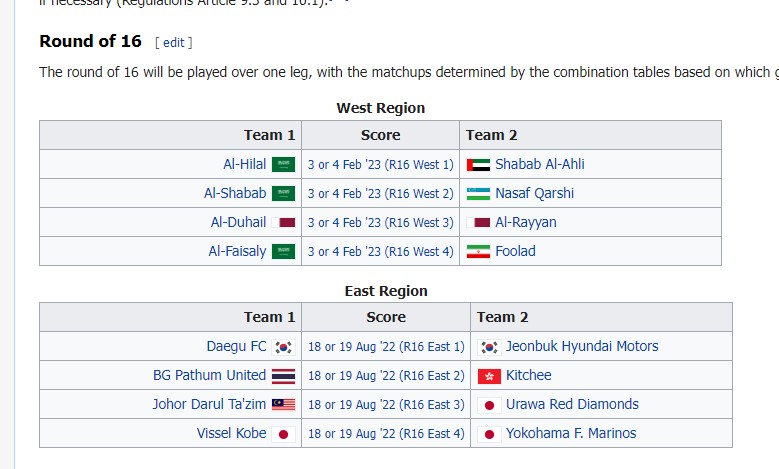The image size is (779, 469).
Task: Click the Iran flag beside Foolad
Action: (x=478, y=252)
